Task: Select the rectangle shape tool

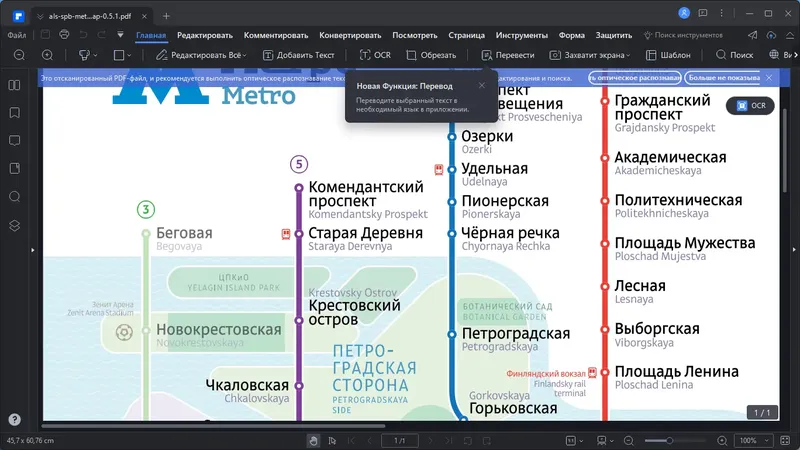Action: tap(119, 55)
